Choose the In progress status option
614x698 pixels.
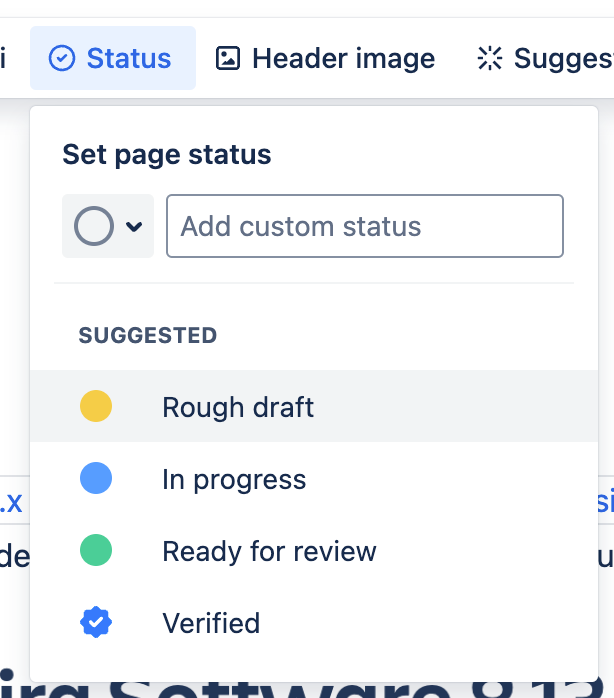pos(234,479)
